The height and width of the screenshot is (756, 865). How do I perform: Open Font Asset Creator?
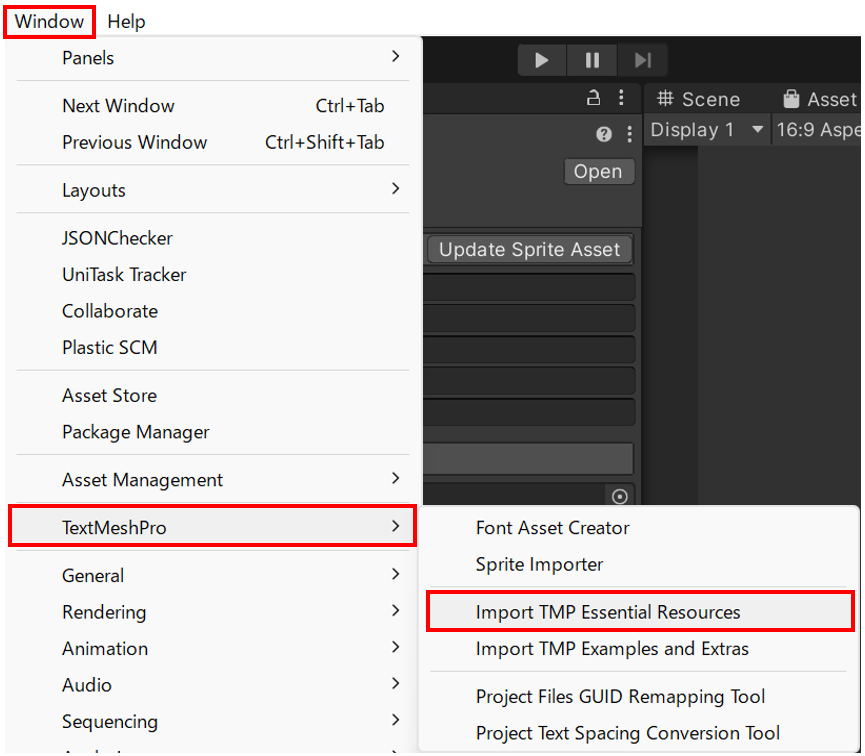click(x=640, y=528)
